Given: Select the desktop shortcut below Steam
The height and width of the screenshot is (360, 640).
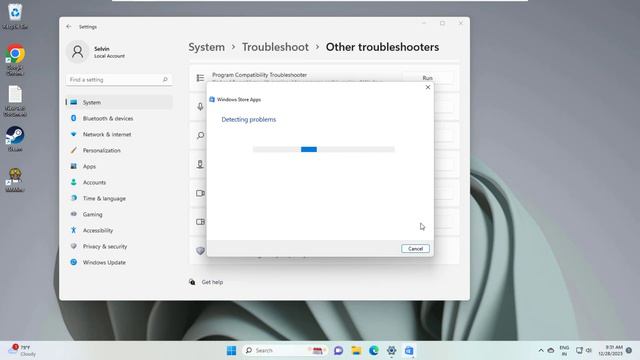Looking at the screenshot, I should [15, 179].
